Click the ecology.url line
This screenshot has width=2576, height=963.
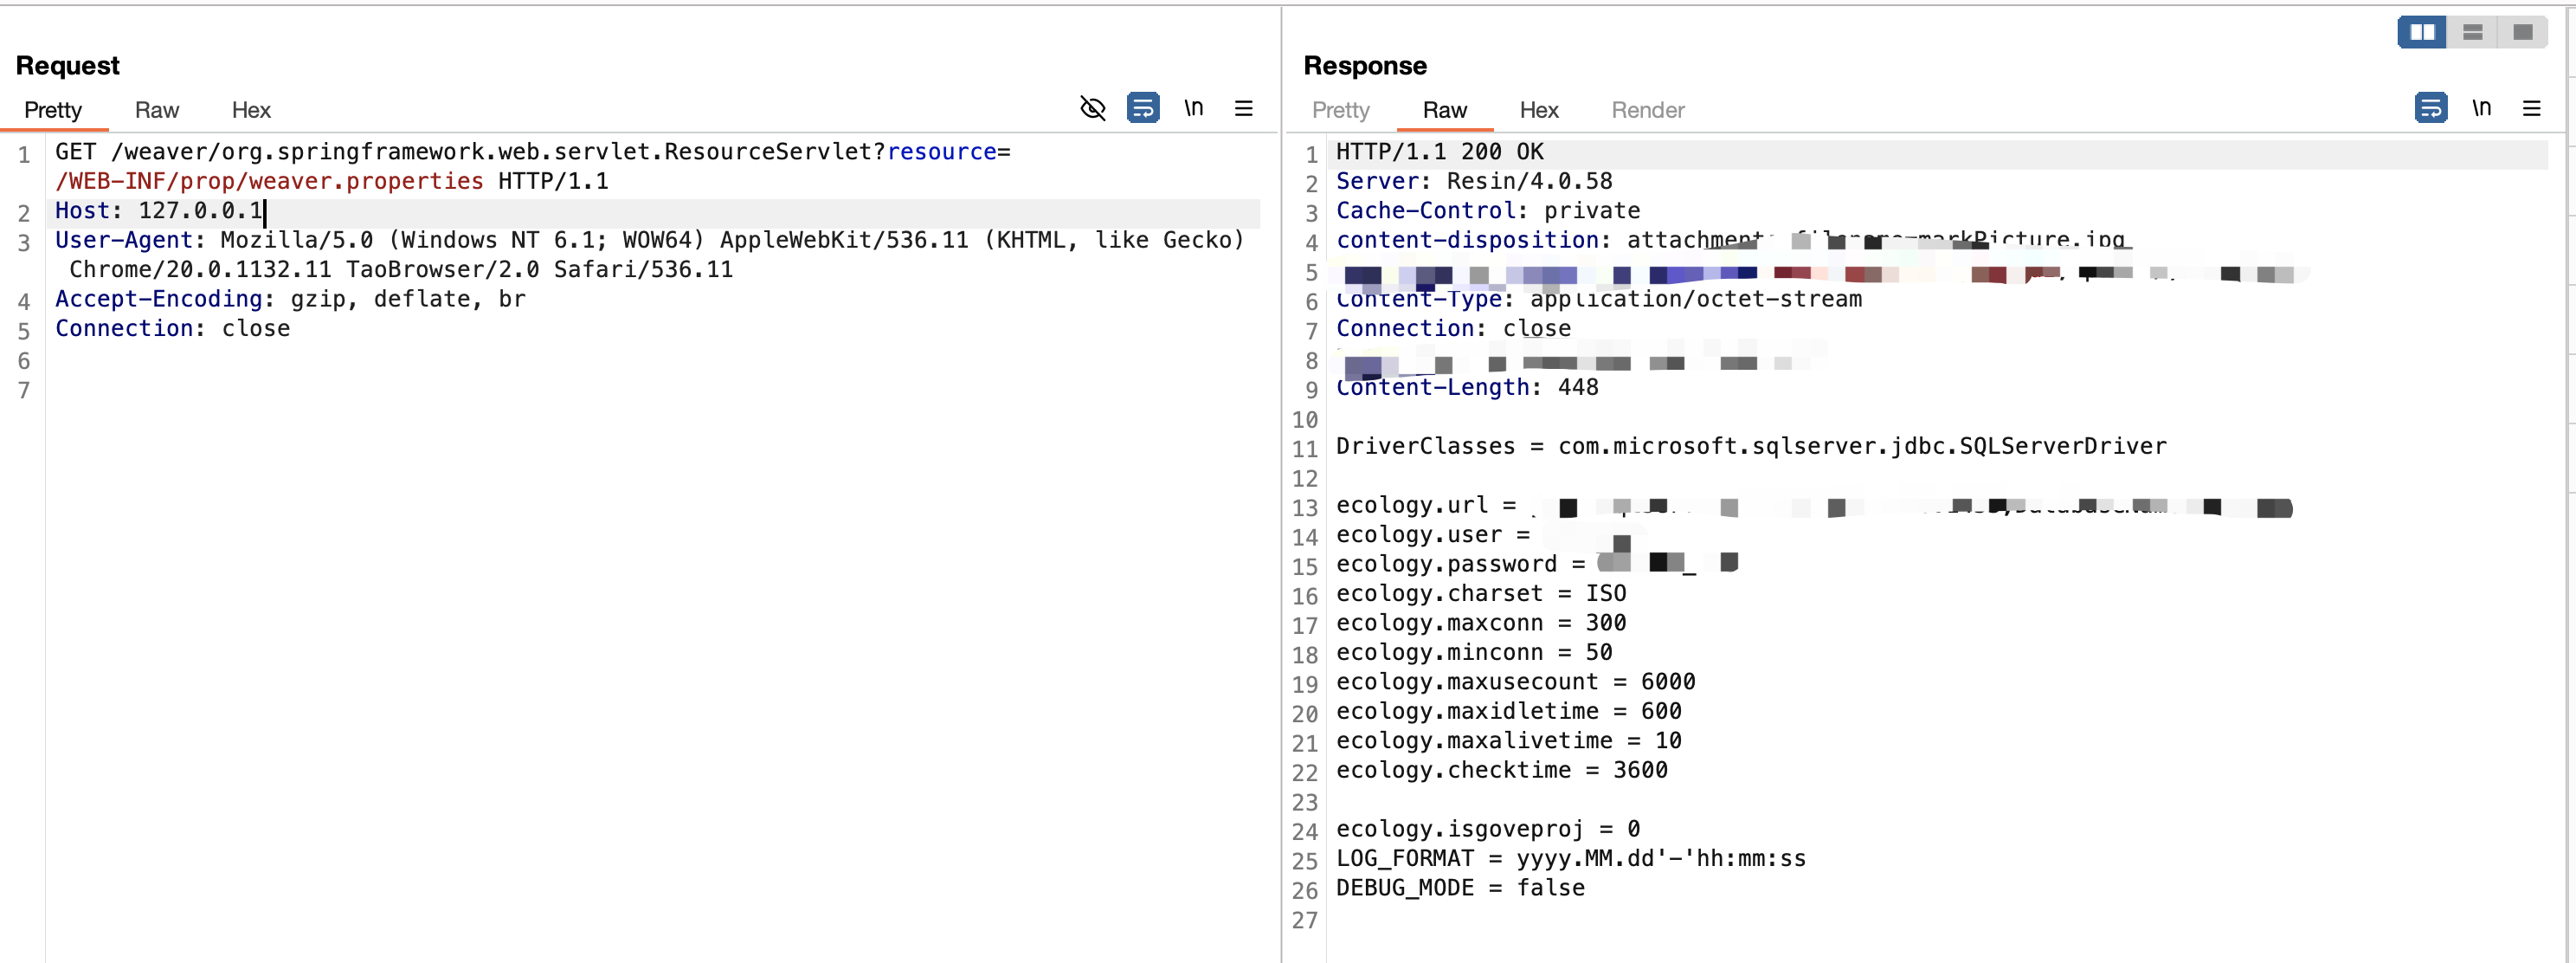(x=1814, y=506)
